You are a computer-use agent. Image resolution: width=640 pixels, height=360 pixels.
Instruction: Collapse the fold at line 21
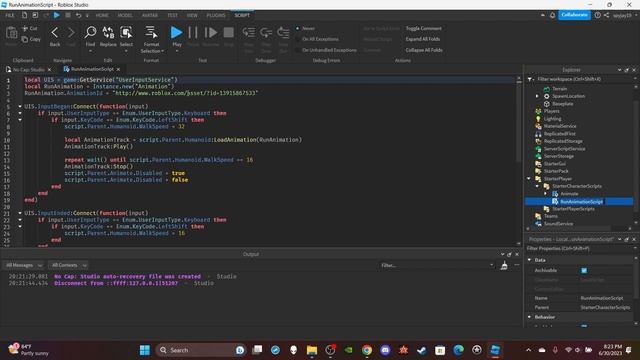[20, 213]
